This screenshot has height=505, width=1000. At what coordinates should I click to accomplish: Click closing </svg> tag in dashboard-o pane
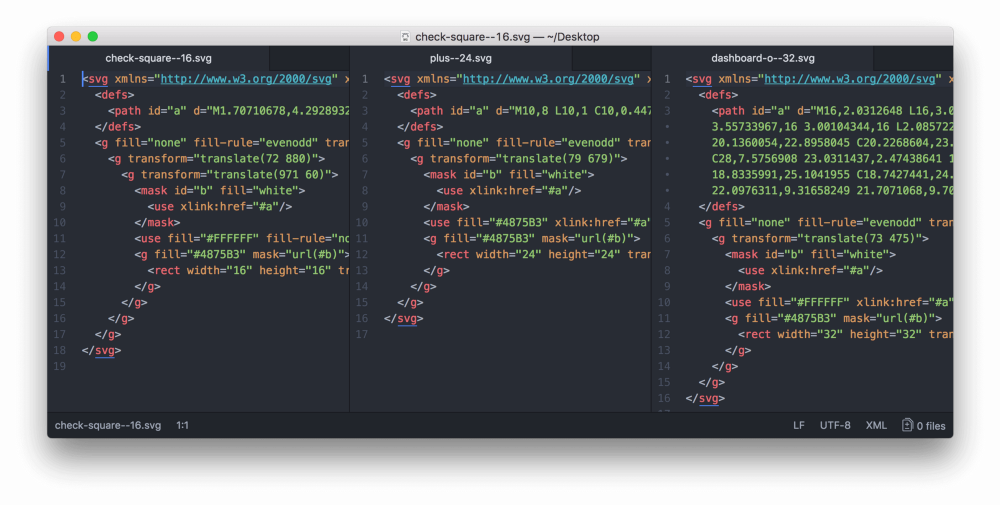pos(705,398)
